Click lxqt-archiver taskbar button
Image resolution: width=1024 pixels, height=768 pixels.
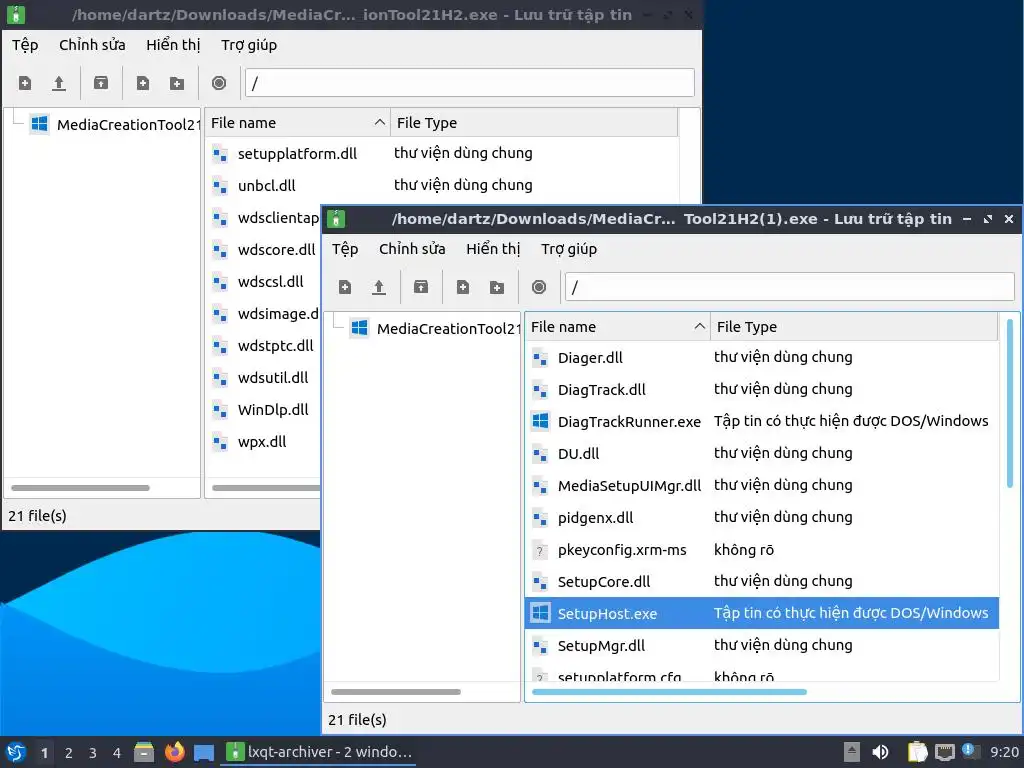click(319, 752)
